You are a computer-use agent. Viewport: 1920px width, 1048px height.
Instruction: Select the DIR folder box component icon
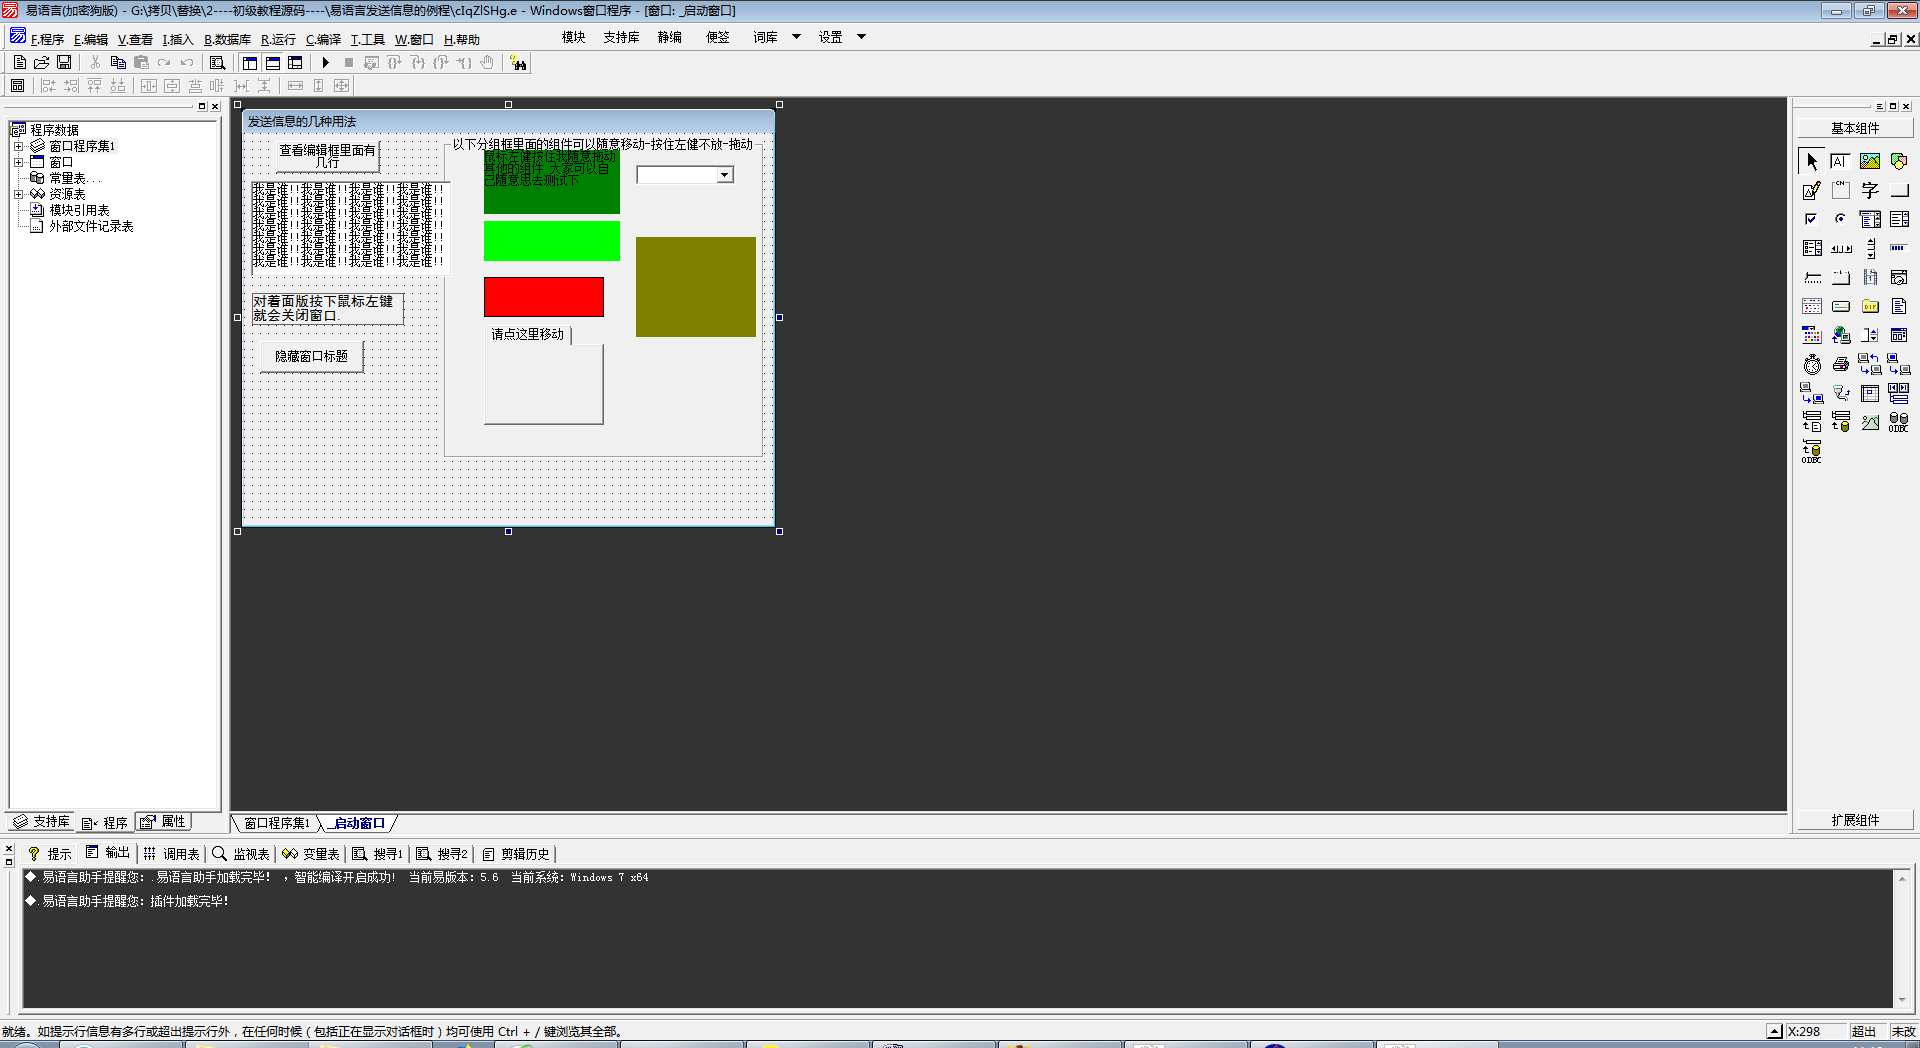(1870, 306)
